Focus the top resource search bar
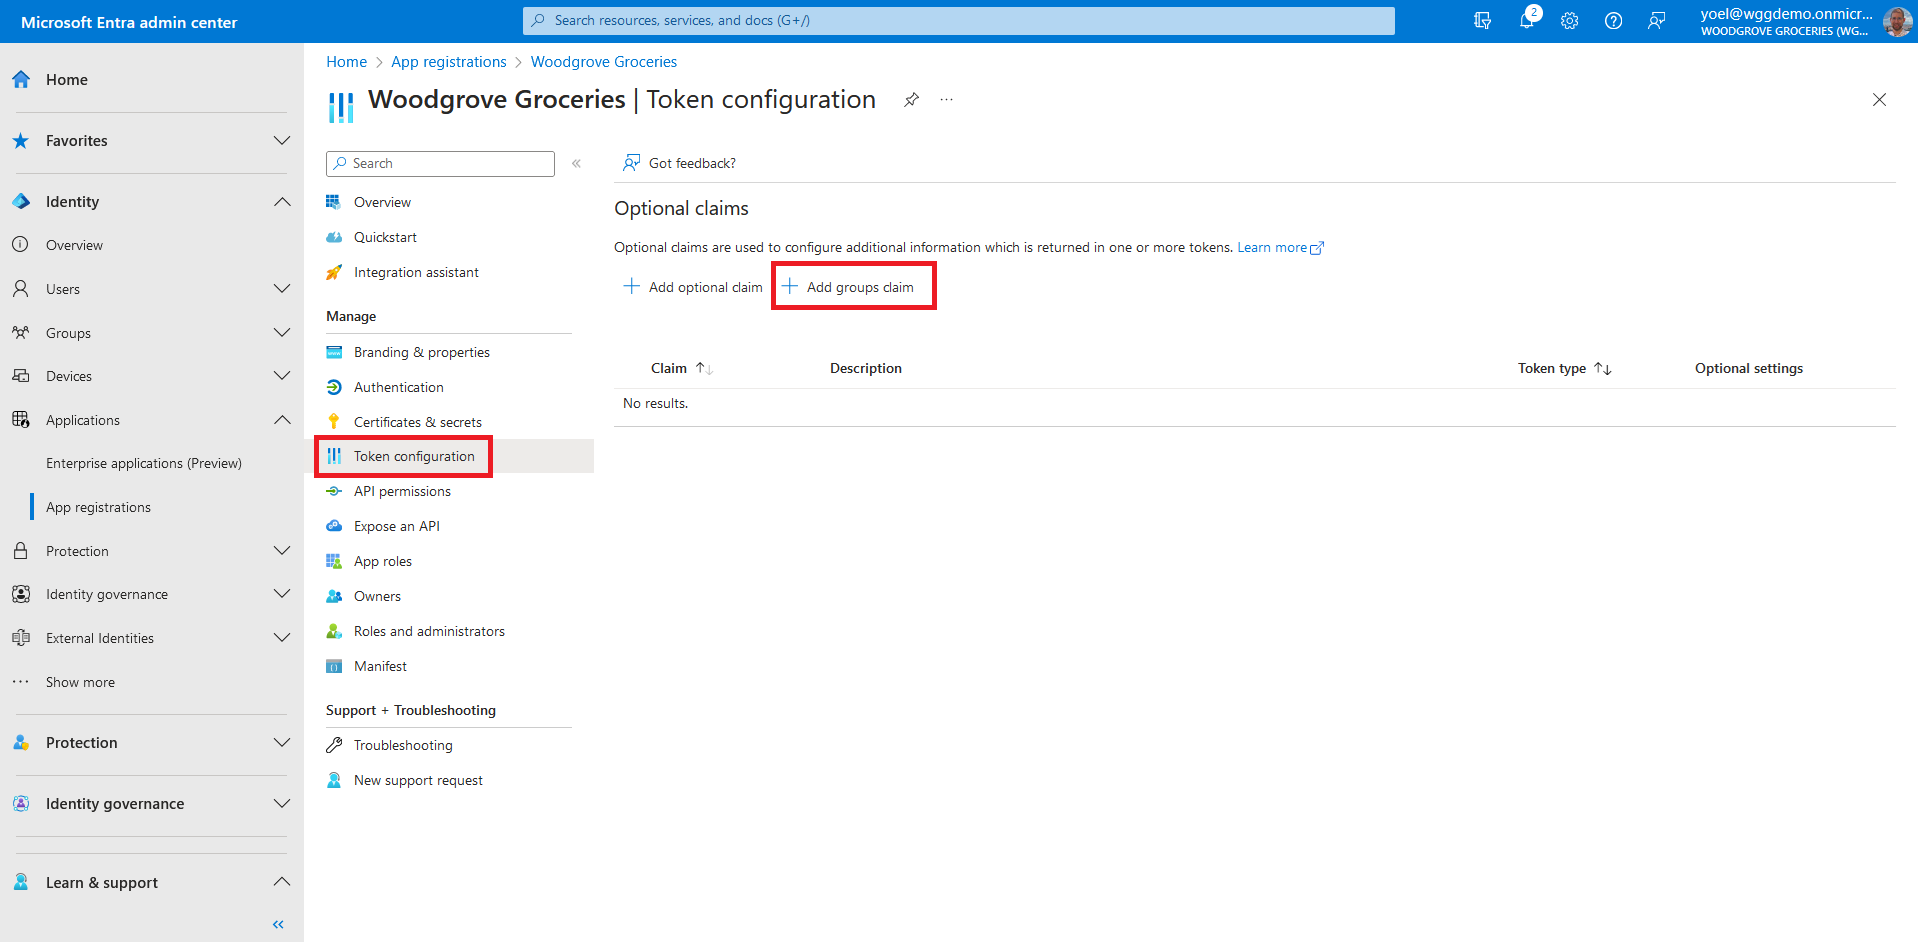This screenshot has width=1918, height=942. click(958, 21)
